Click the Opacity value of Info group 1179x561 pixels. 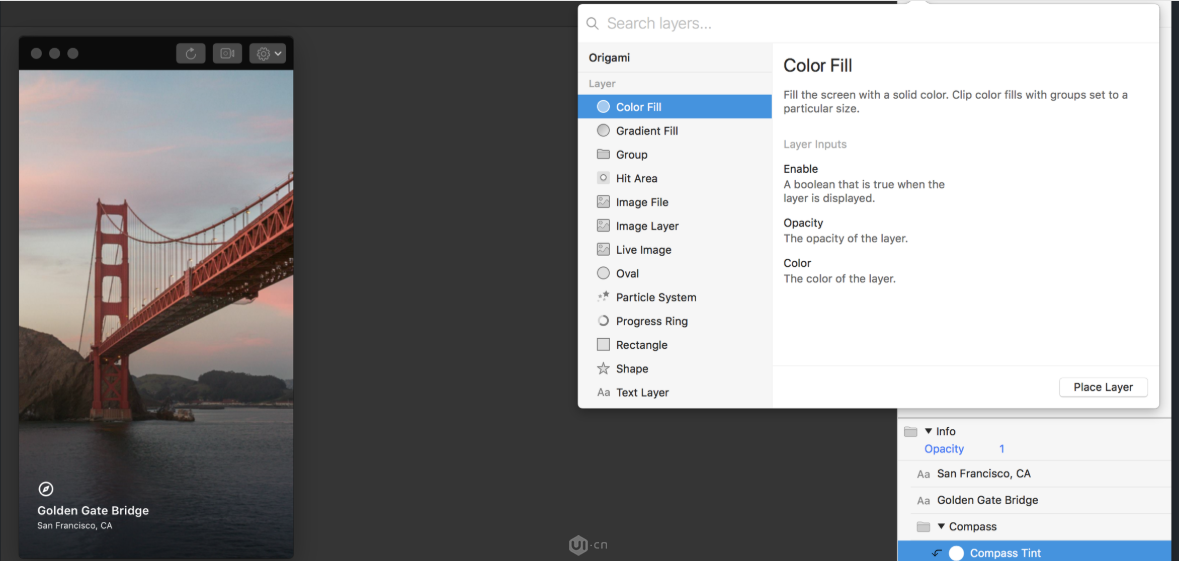click(x=1002, y=449)
